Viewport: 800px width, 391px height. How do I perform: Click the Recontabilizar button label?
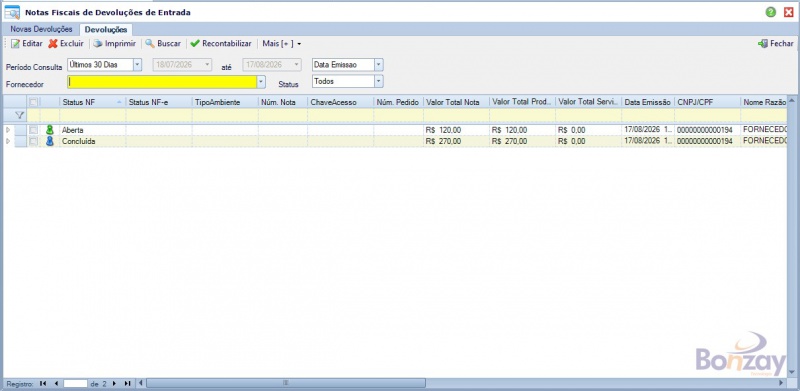[x=227, y=44]
